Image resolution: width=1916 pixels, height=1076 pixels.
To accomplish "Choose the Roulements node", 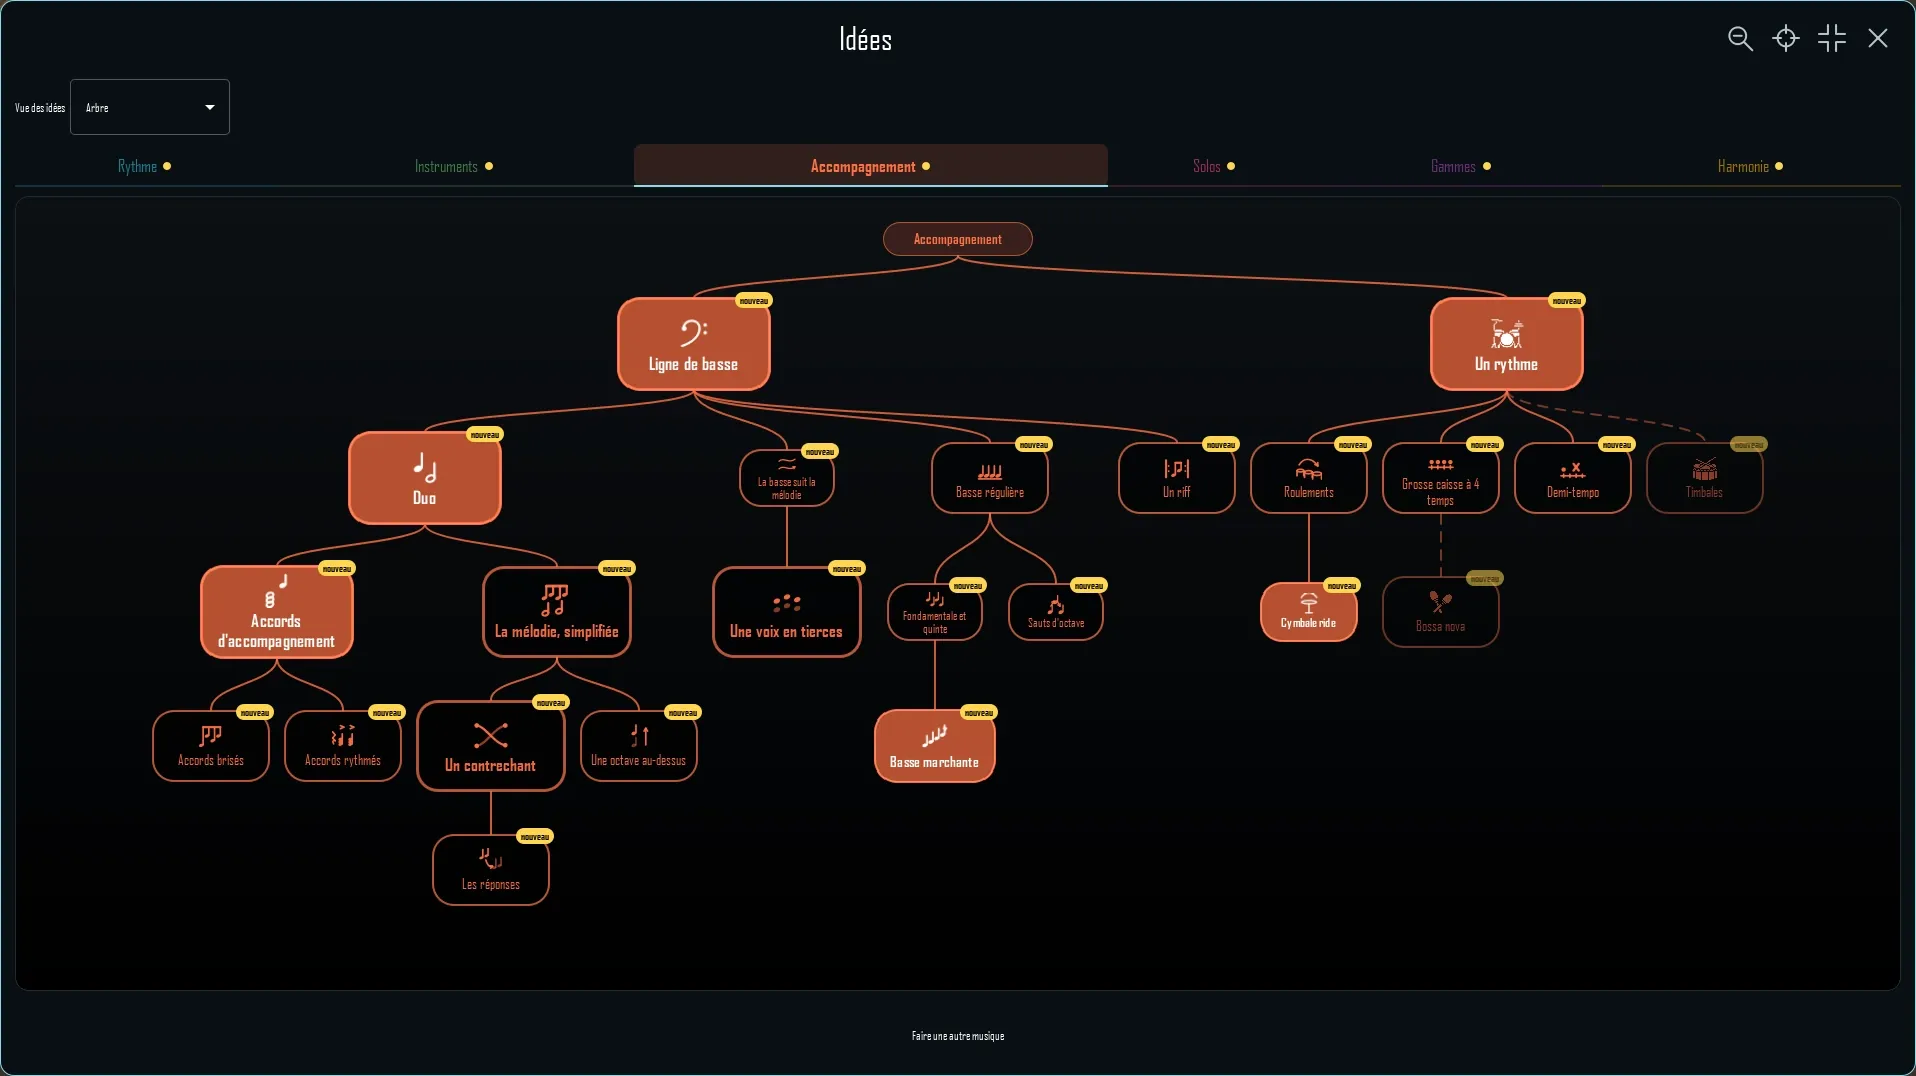I will (1308, 478).
